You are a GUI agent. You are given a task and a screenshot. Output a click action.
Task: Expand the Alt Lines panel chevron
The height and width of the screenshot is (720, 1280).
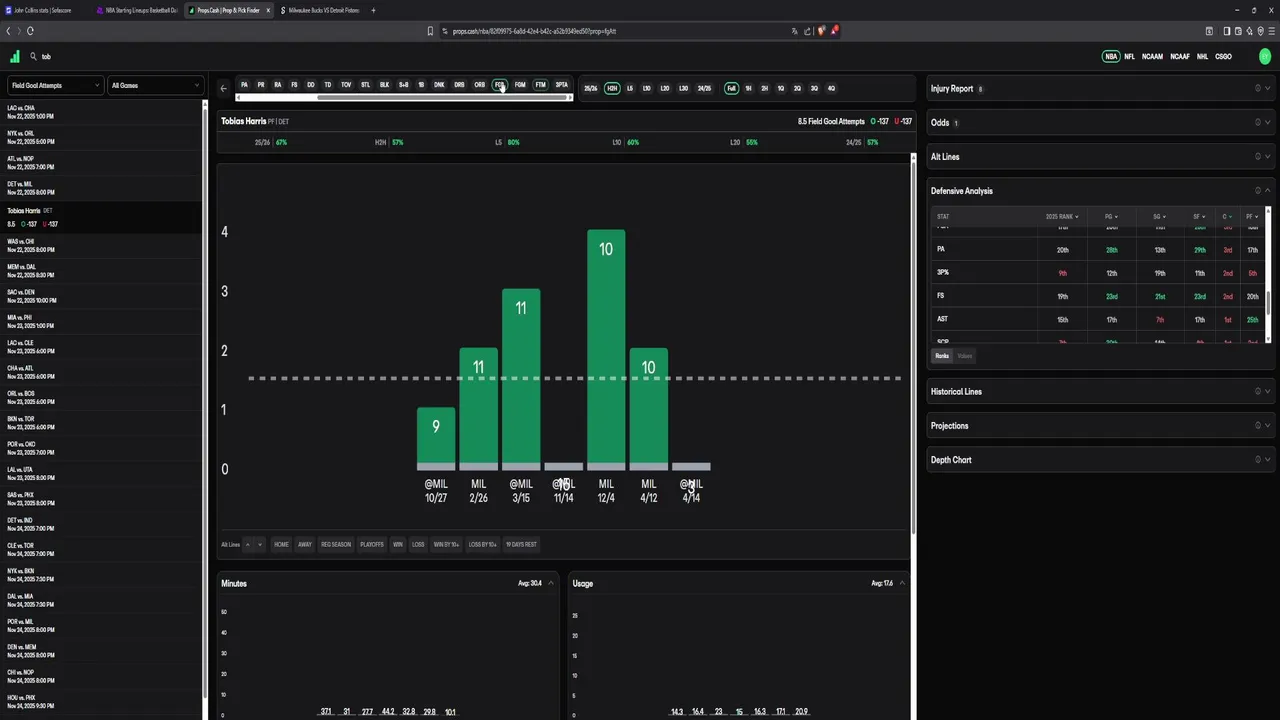tap(1268, 156)
